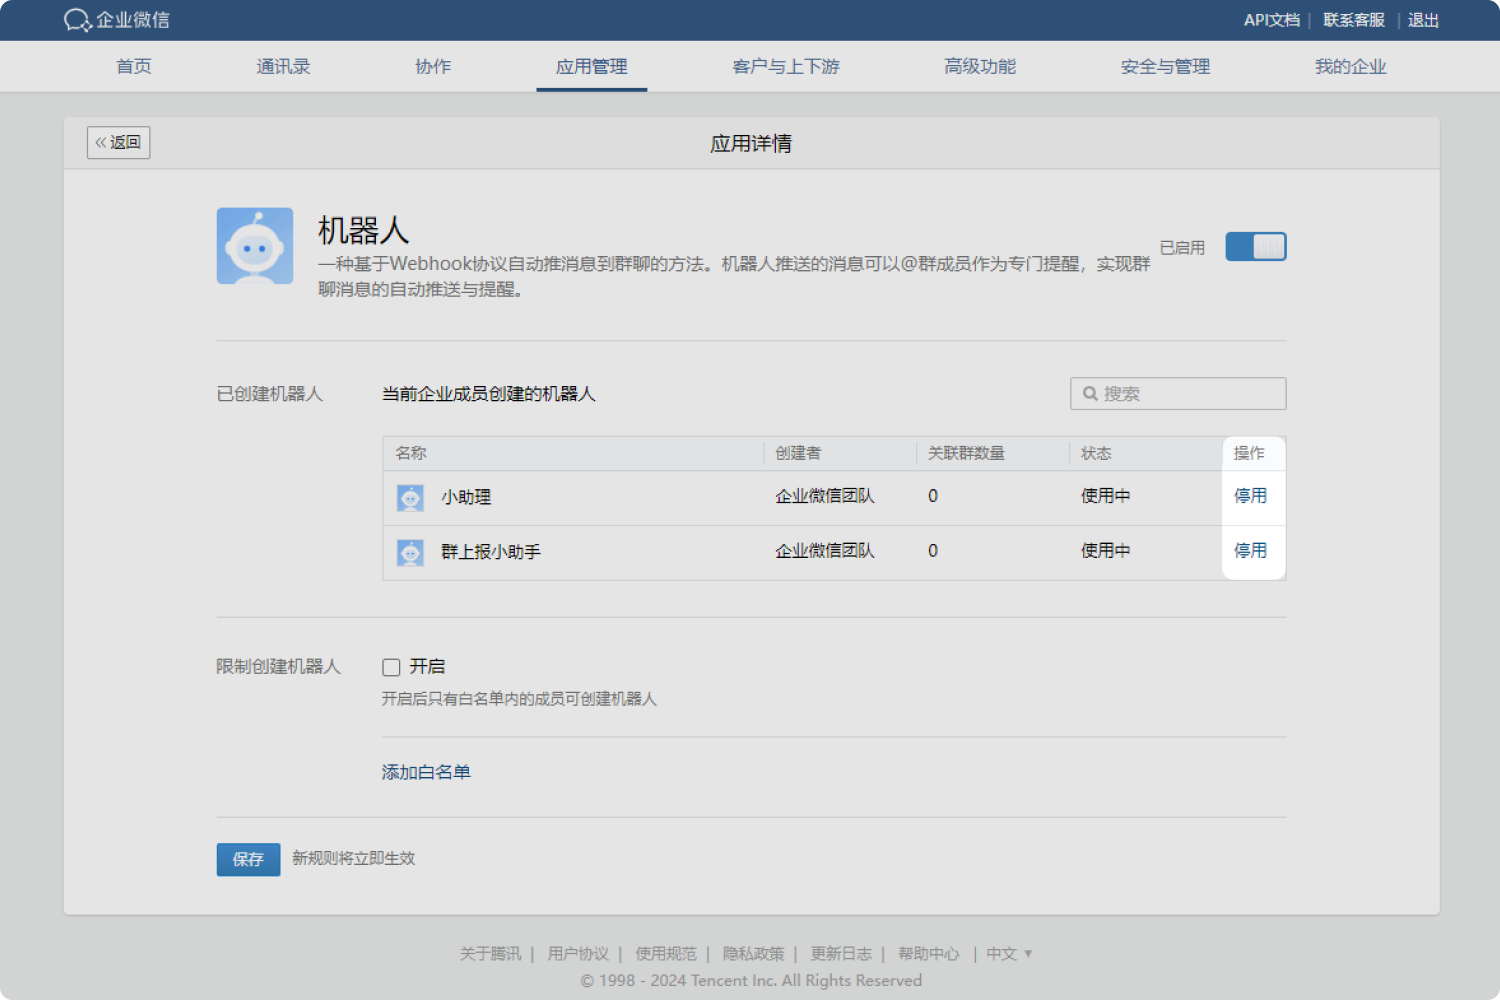
Task: Open the 中文 language dropdown in footer
Action: pyautogui.click(x=1009, y=954)
